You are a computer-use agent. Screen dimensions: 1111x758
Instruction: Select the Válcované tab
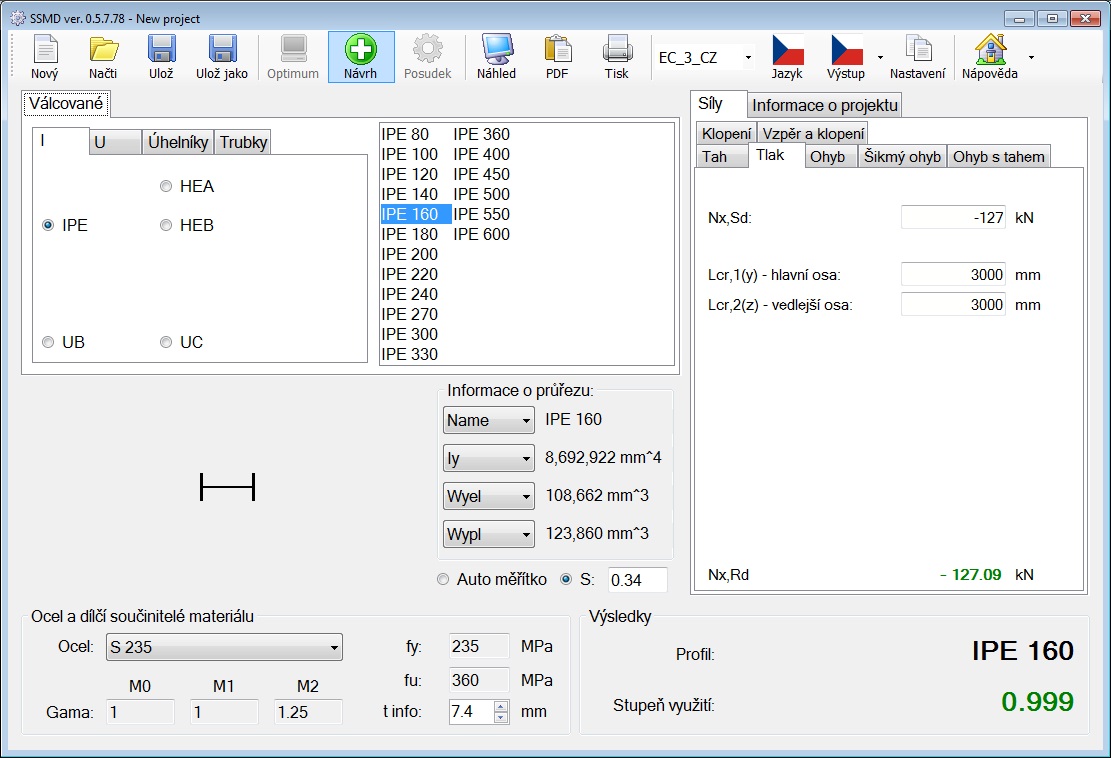(x=66, y=103)
